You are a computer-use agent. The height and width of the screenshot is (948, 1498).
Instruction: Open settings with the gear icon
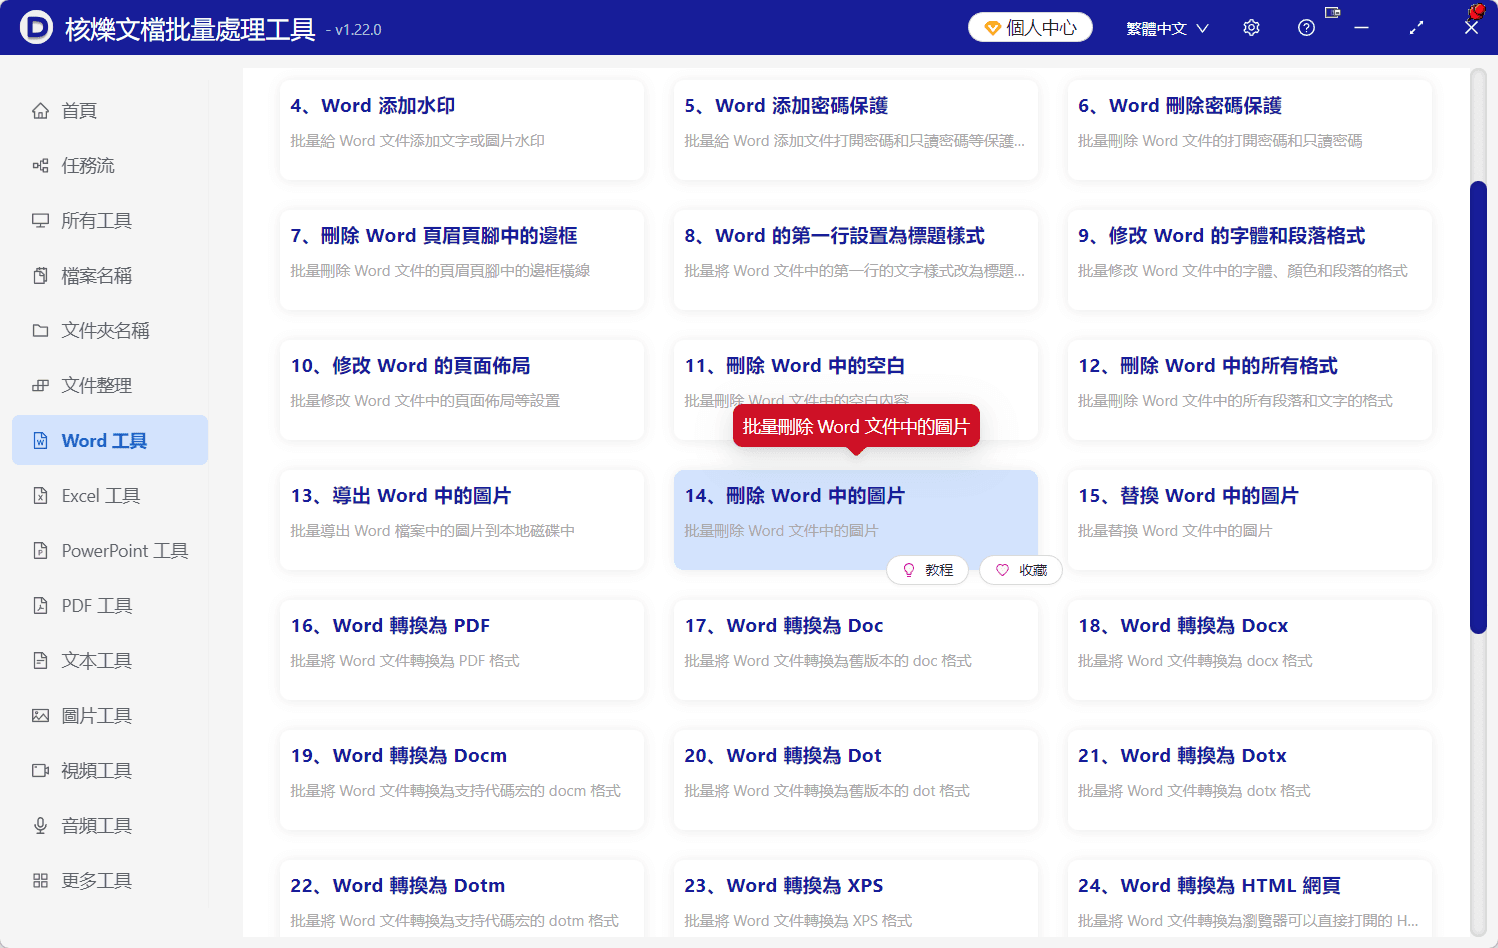(1251, 27)
